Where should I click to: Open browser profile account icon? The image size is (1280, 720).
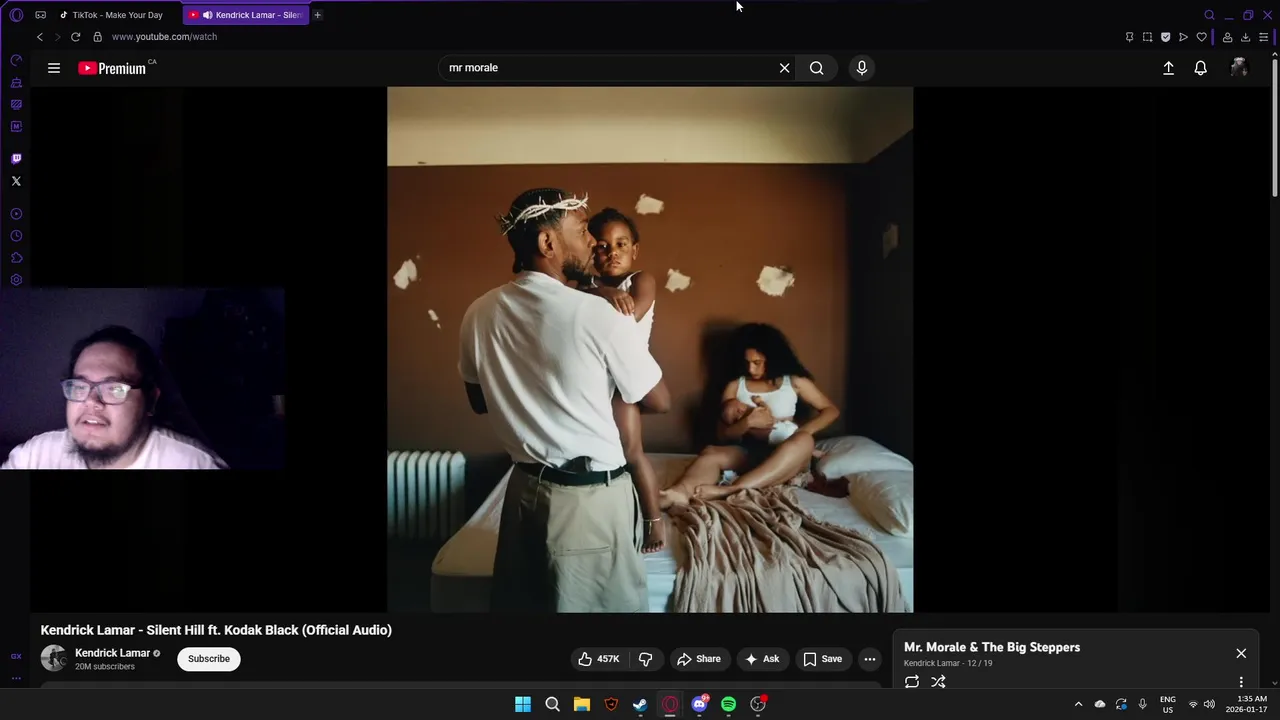(x=1227, y=37)
